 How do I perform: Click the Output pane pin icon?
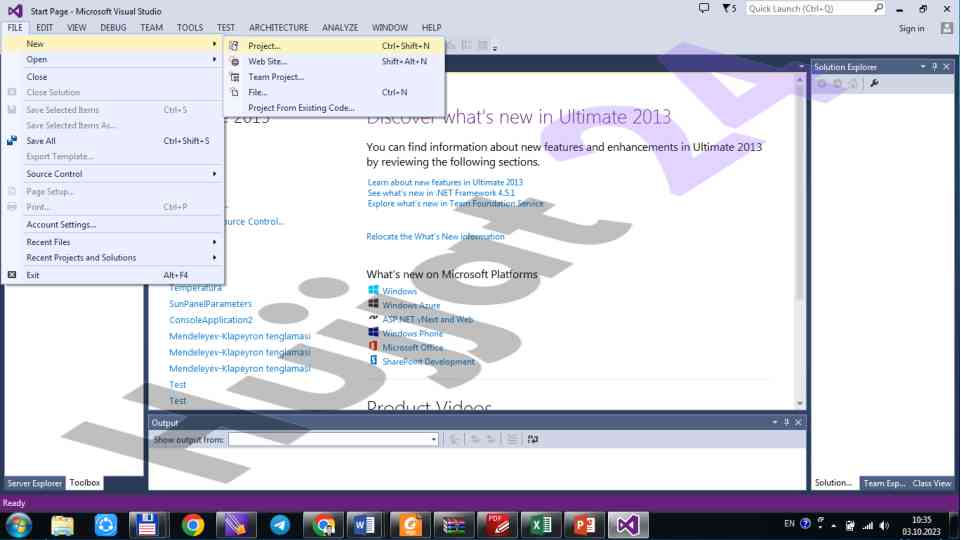coord(786,422)
